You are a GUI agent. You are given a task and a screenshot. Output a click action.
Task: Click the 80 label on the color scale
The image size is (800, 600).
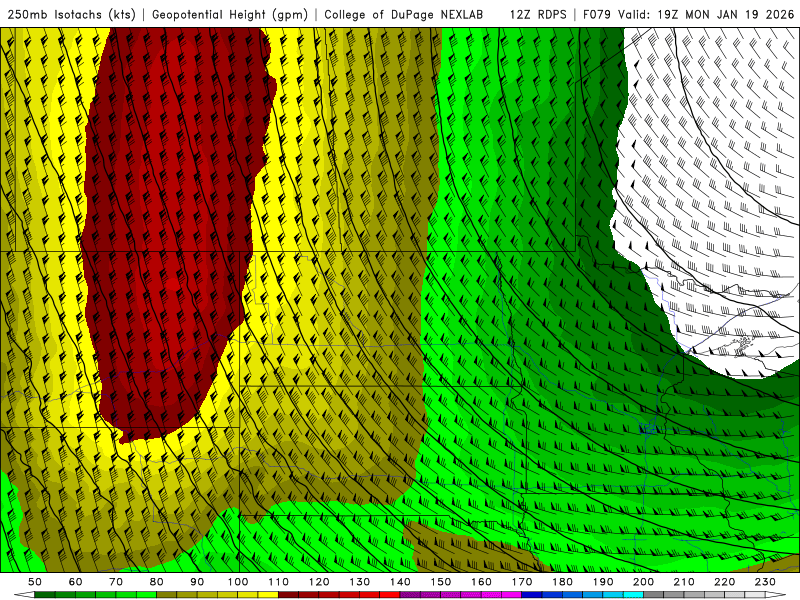point(157,582)
